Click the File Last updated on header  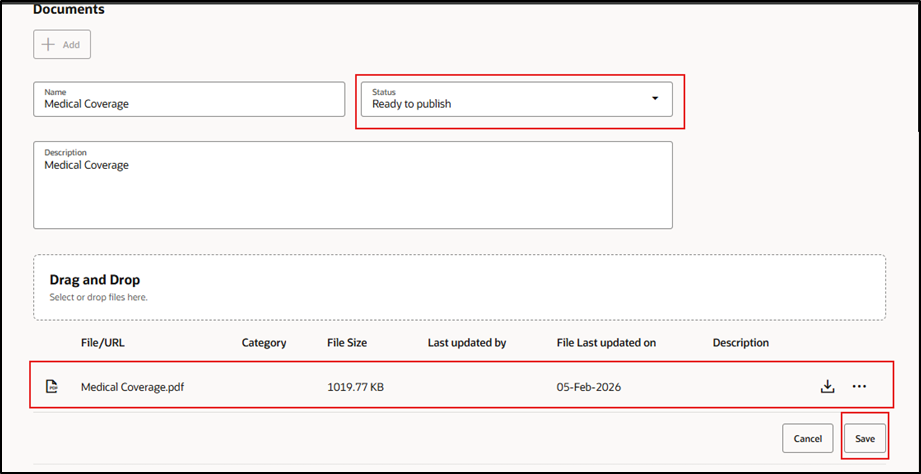pyautogui.click(x=606, y=342)
